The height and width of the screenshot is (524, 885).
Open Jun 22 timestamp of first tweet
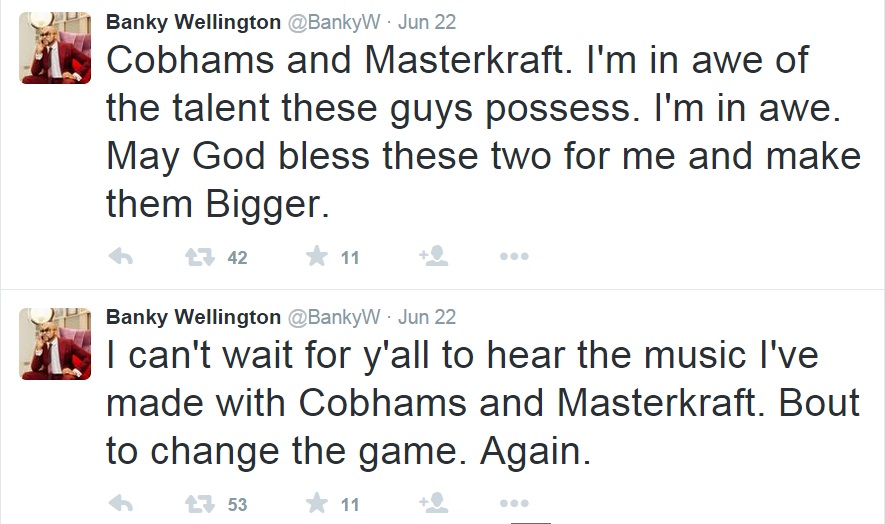click(427, 22)
